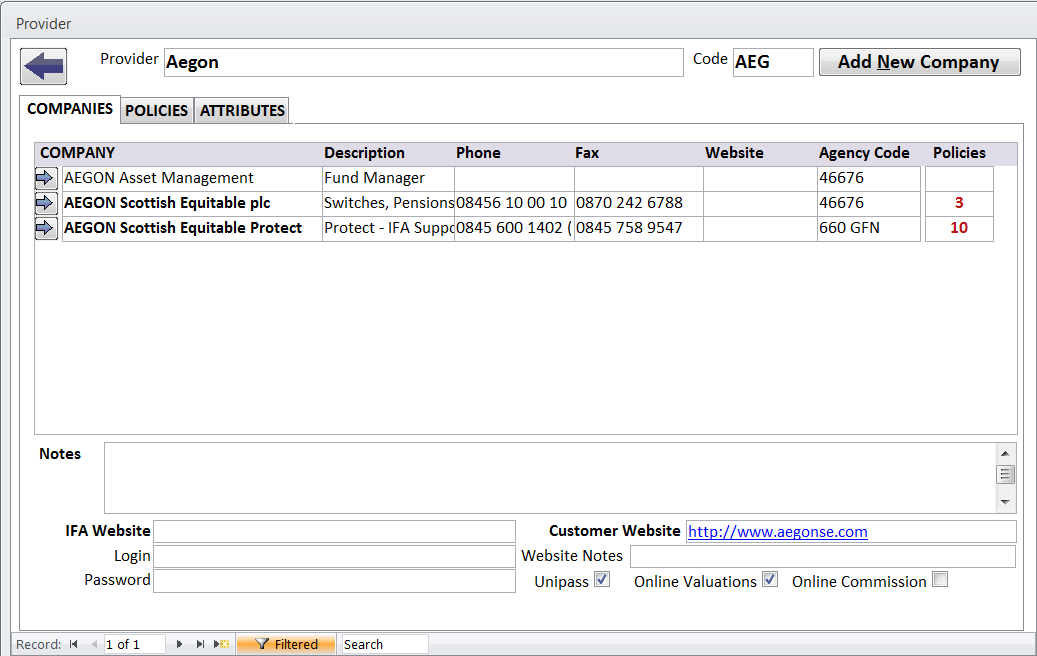Go to first record in navigation bar

[x=73, y=644]
